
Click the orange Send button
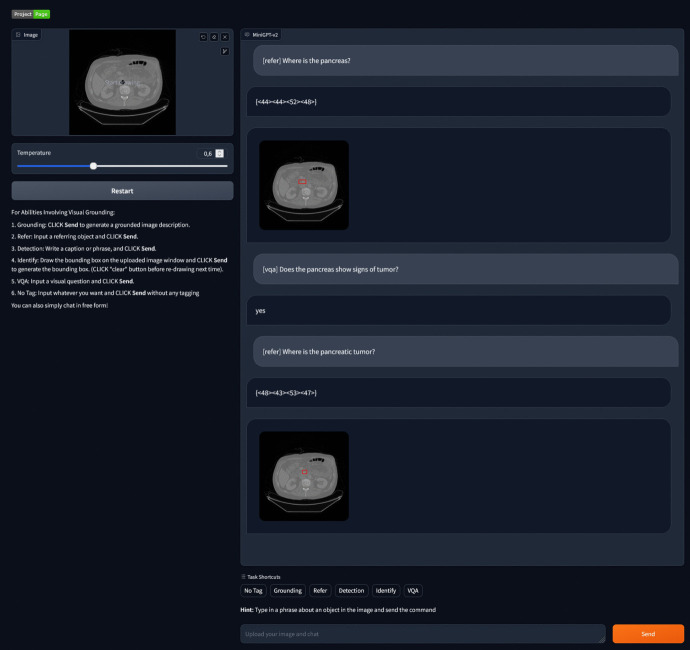coord(648,634)
